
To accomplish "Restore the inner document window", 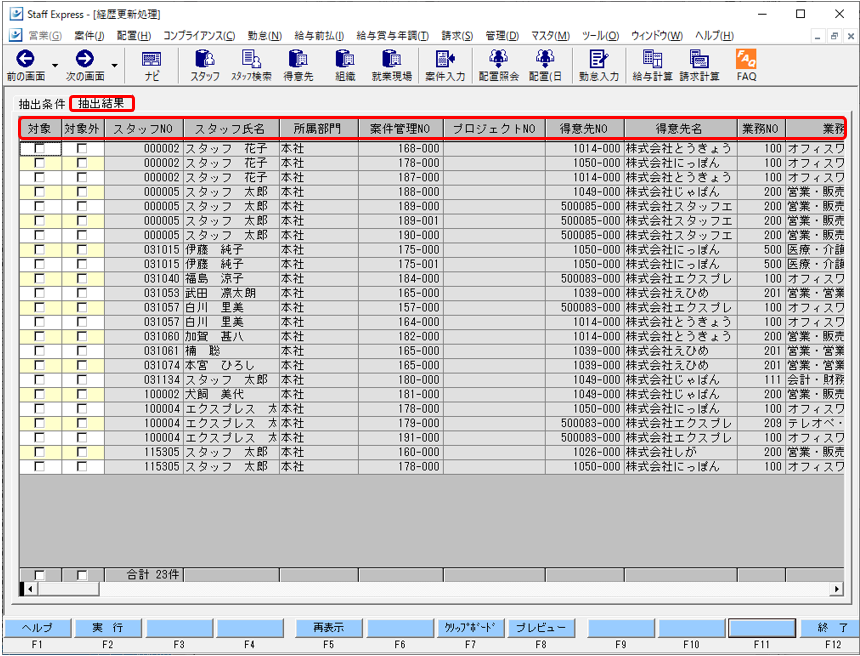I will [x=834, y=36].
